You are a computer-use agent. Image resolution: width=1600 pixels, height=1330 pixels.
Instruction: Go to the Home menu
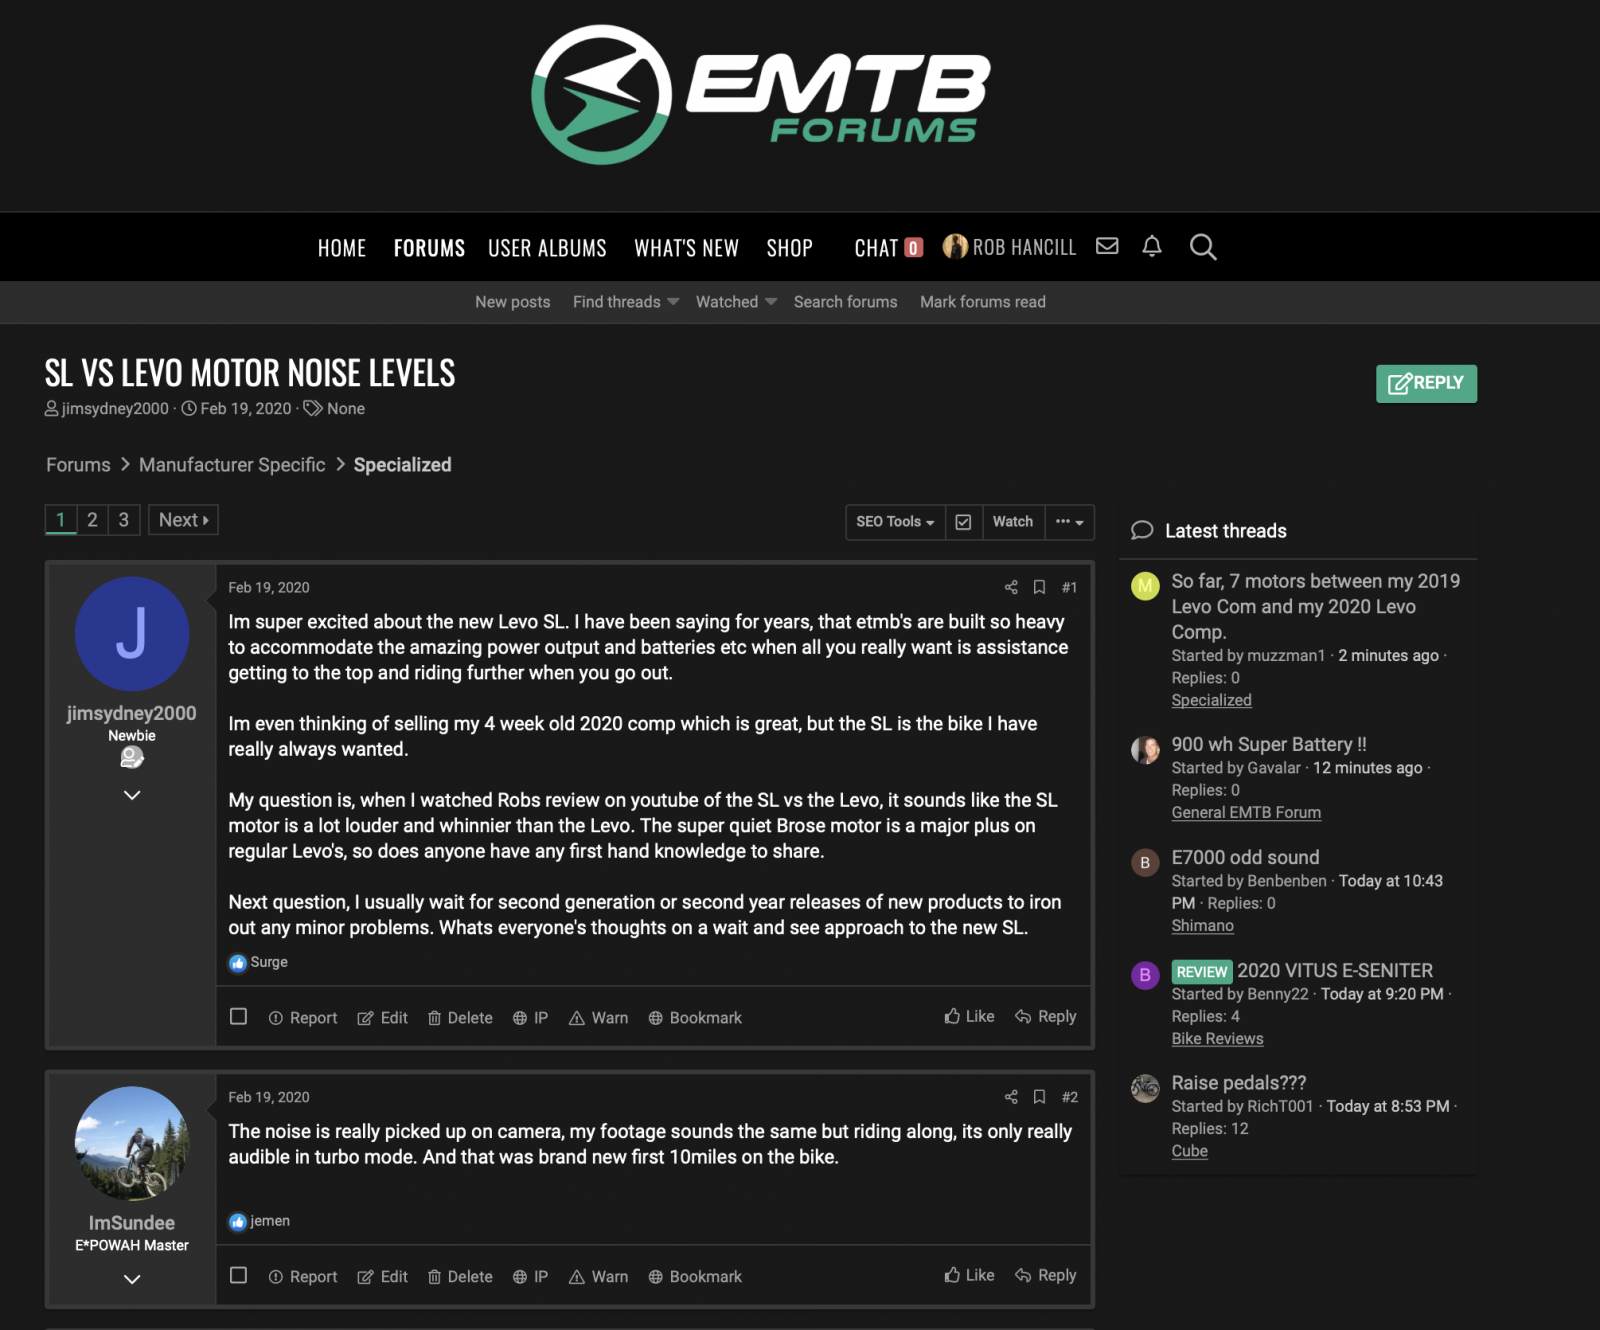(x=342, y=248)
